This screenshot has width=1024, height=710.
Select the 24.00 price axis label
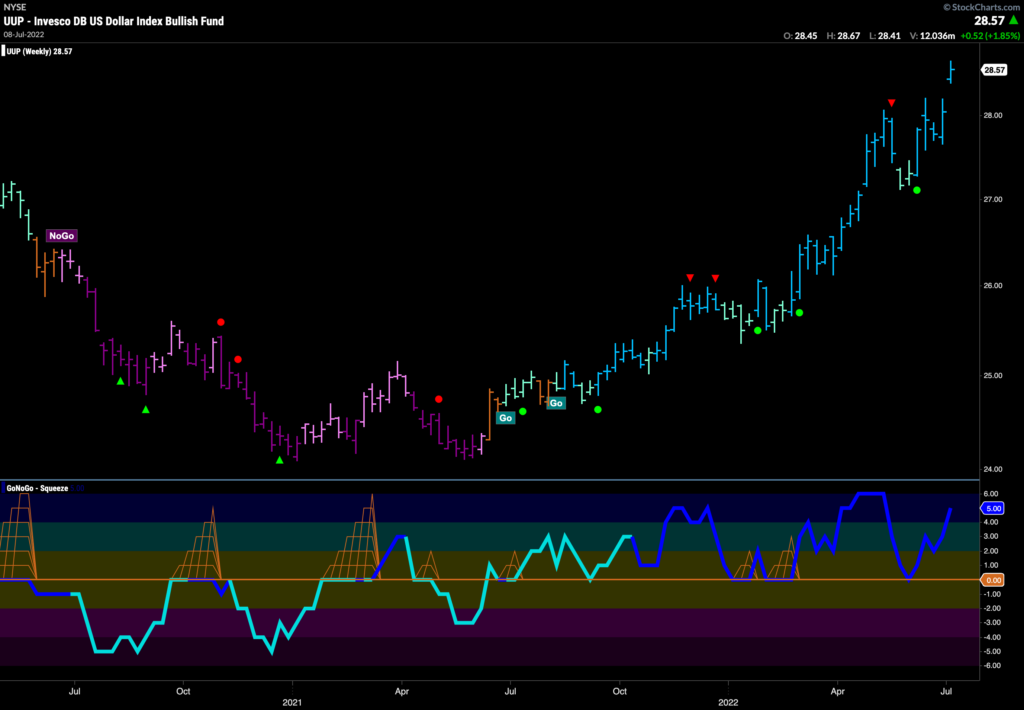pos(993,469)
